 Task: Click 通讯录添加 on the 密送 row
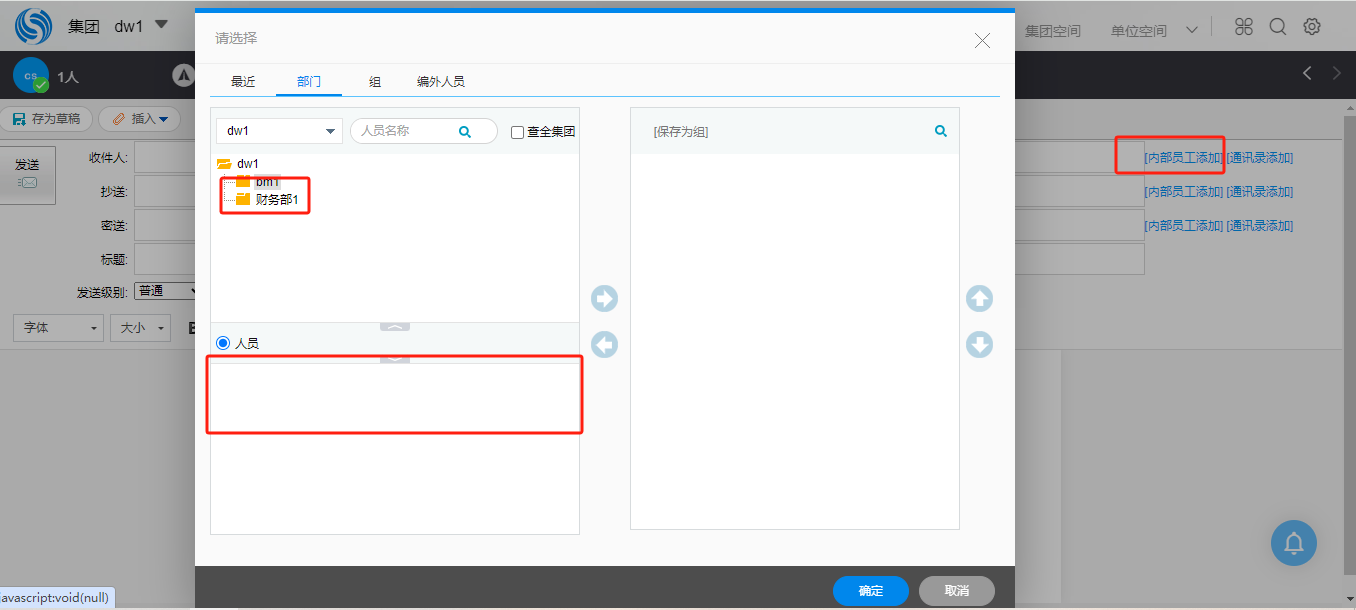[1260, 226]
